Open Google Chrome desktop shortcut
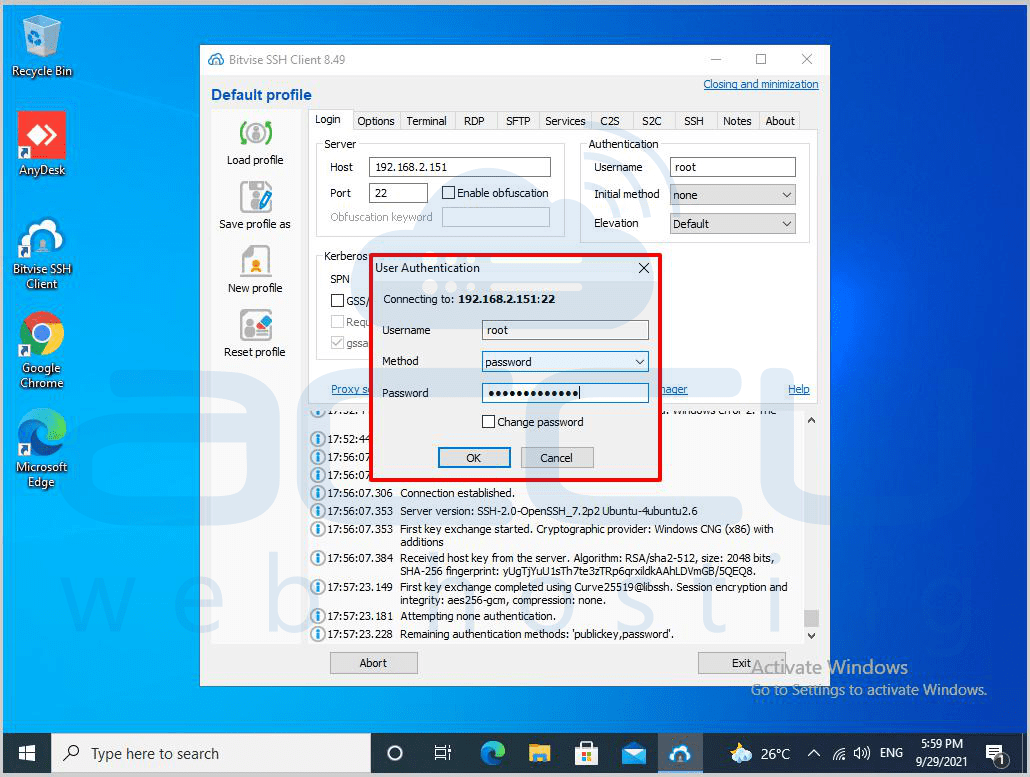Viewport: 1030px width, 777px height. click(x=42, y=350)
